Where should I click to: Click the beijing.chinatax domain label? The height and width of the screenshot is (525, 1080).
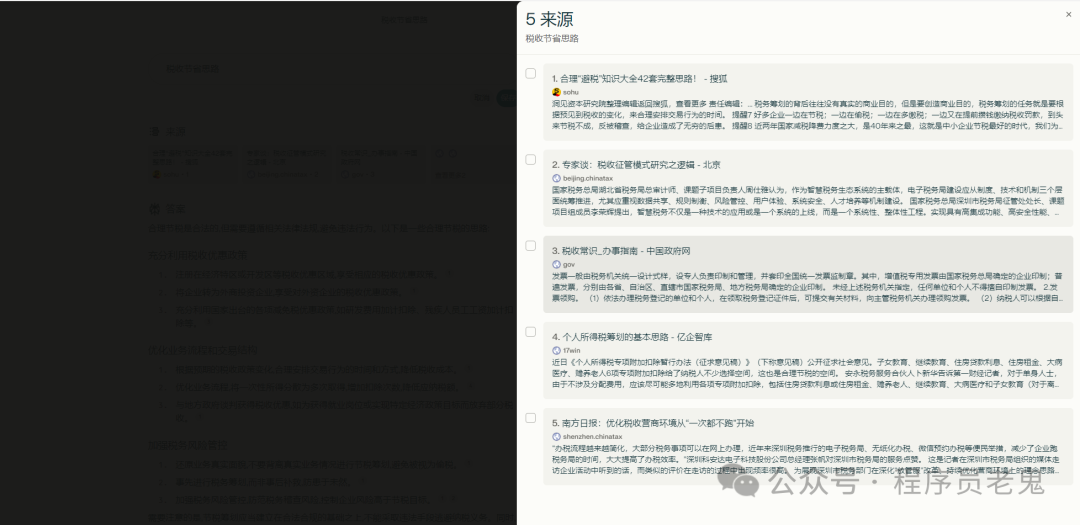(588, 178)
